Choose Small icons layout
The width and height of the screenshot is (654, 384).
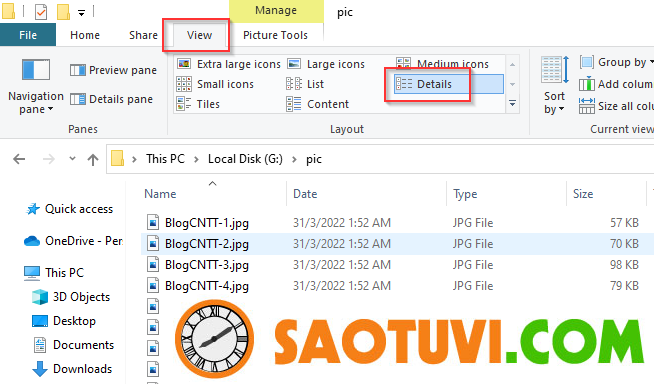tap(215, 84)
